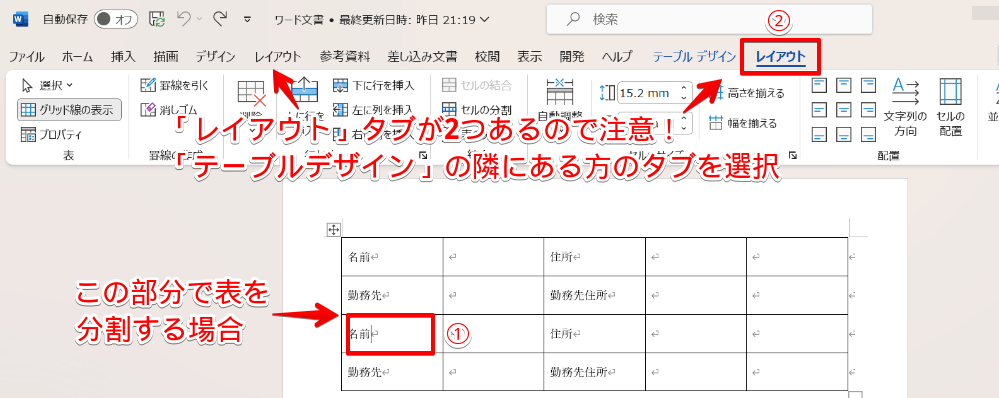Screen dimensions: 999x398
Task: Switch to the 描画 tab
Action: (x=166, y=57)
